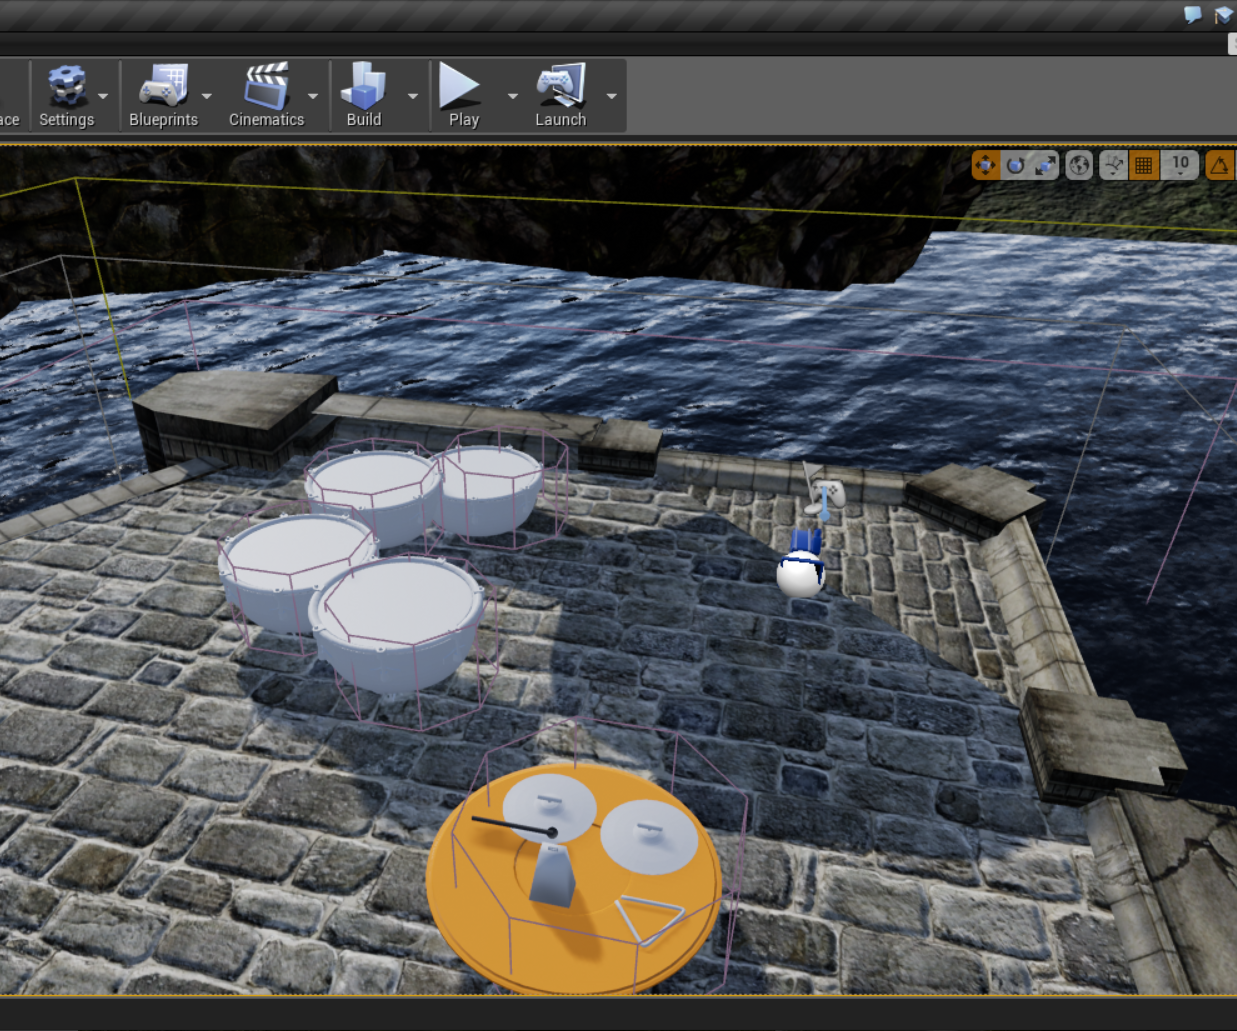Open the Cinematics toolbar item
Viewport: 1237px width, 1031px height.
[x=266, y=88]
